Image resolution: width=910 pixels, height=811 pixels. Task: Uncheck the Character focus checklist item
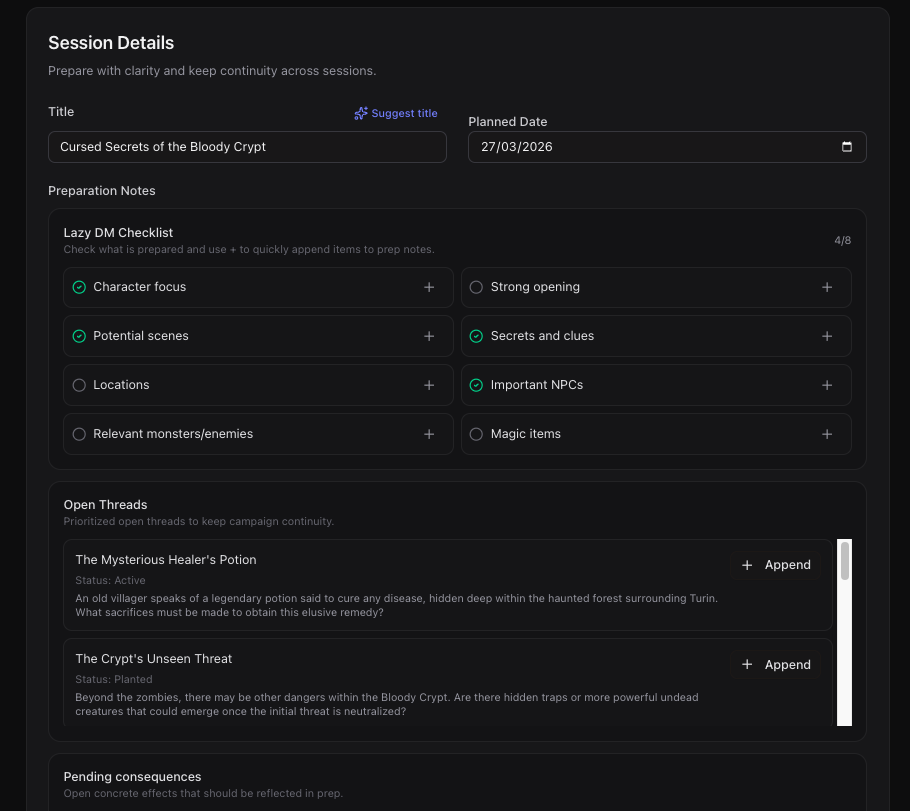pyautogui.click(x=79, y=287)
